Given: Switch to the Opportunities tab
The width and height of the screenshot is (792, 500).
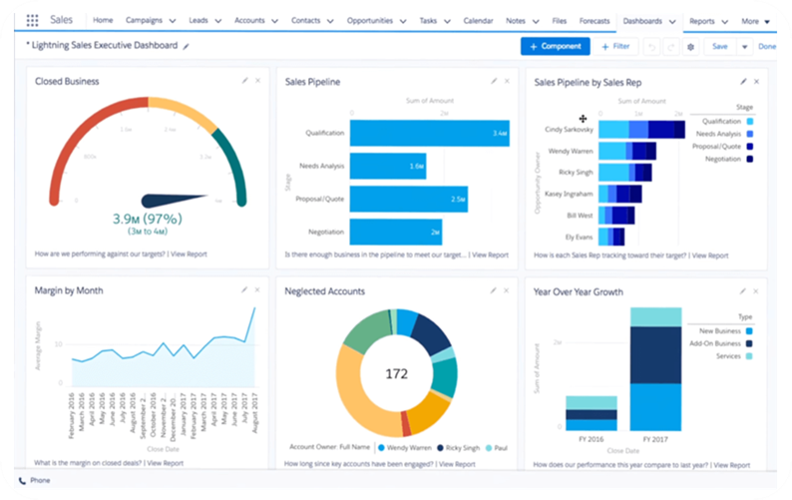Looking at the screenshot, I should coord(370,21).
